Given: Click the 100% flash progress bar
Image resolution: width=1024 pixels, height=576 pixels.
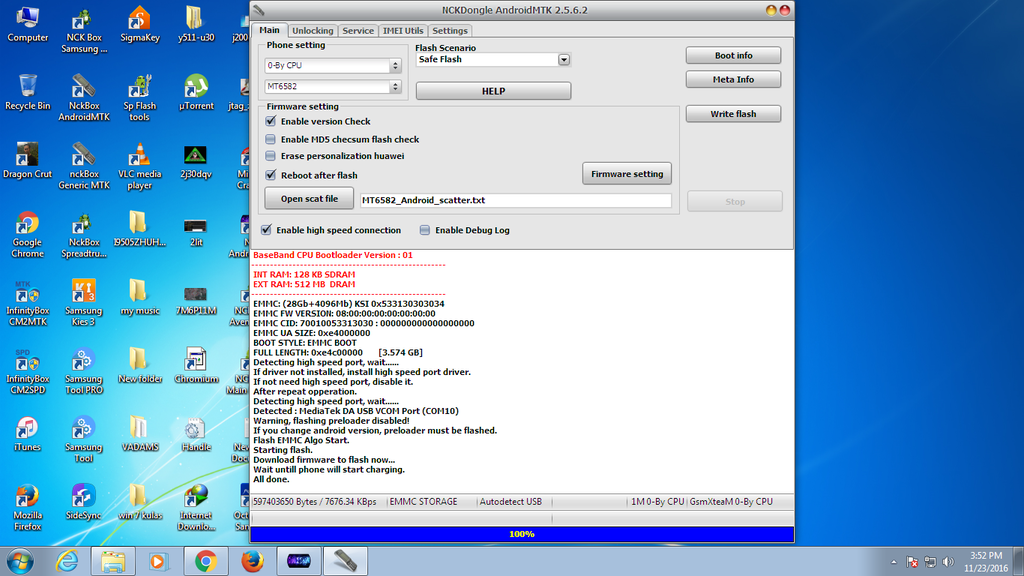Looking at the screenshot, I should coord(521,534).
